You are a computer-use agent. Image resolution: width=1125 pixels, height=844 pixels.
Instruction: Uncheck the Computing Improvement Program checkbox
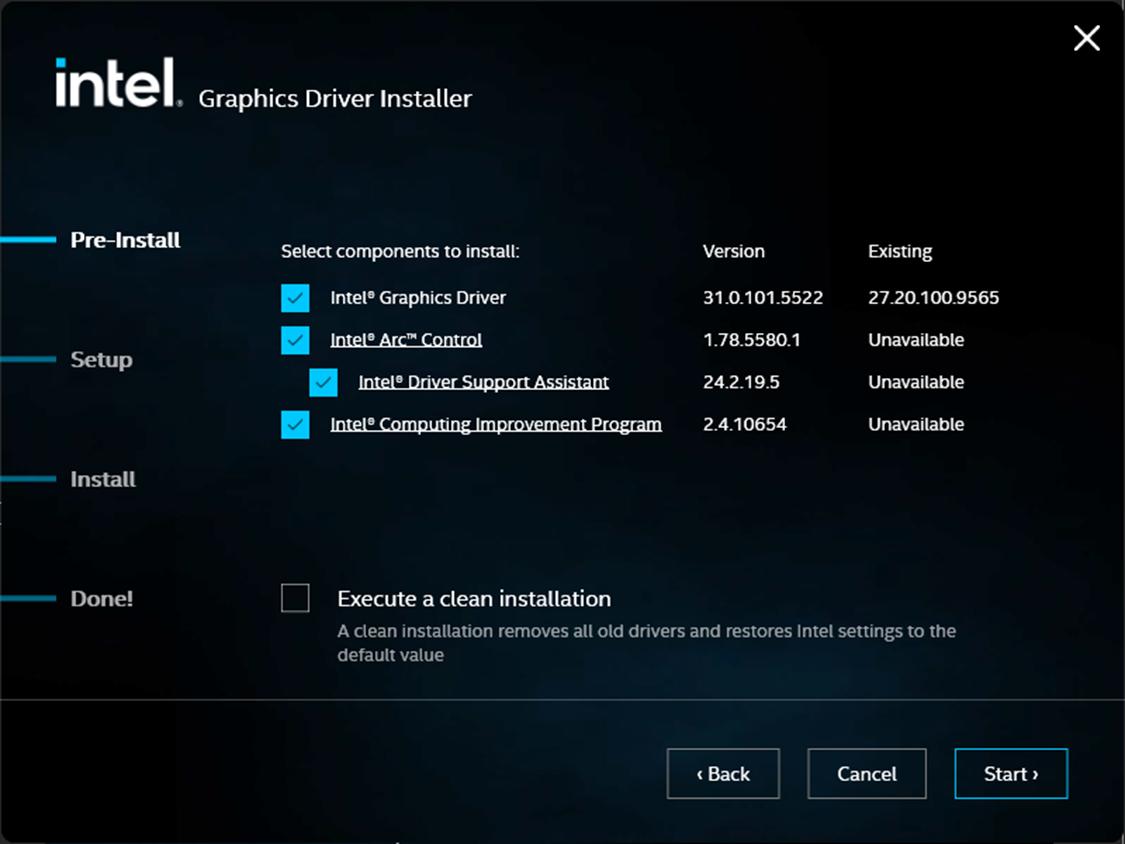click(295, 424)
